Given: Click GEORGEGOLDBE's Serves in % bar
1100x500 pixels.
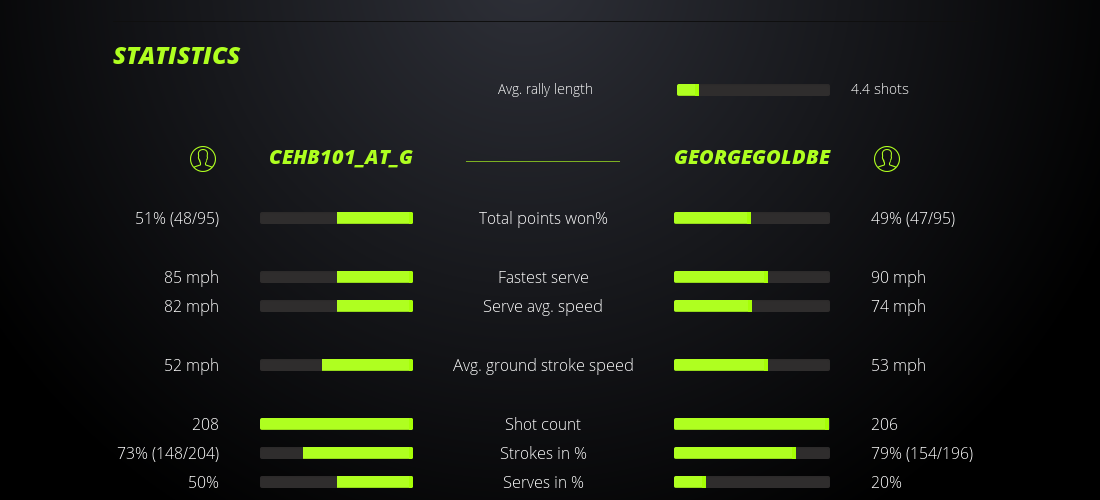Looking at the screenshot, I should (x=752, y=482).
